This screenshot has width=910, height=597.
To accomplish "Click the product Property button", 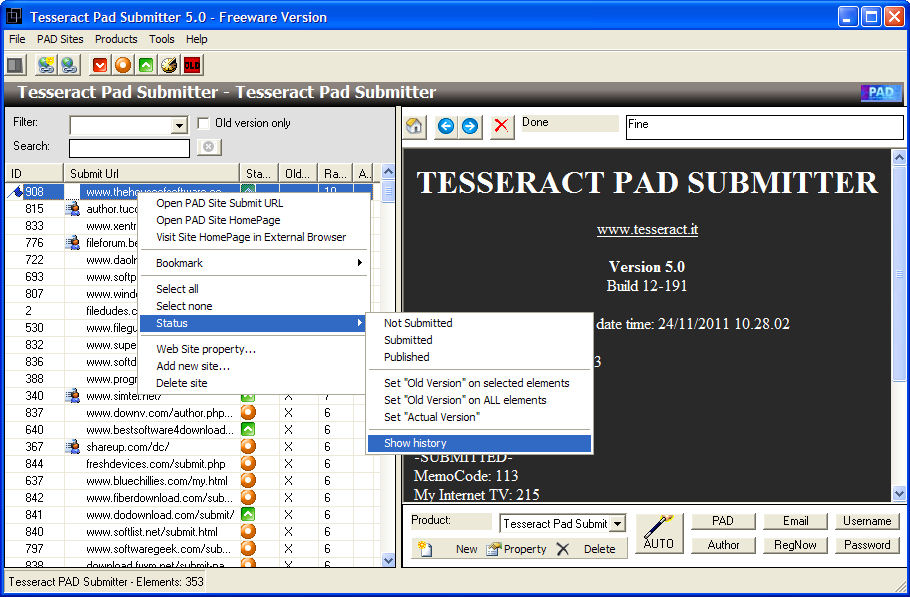I will (517, 549).
